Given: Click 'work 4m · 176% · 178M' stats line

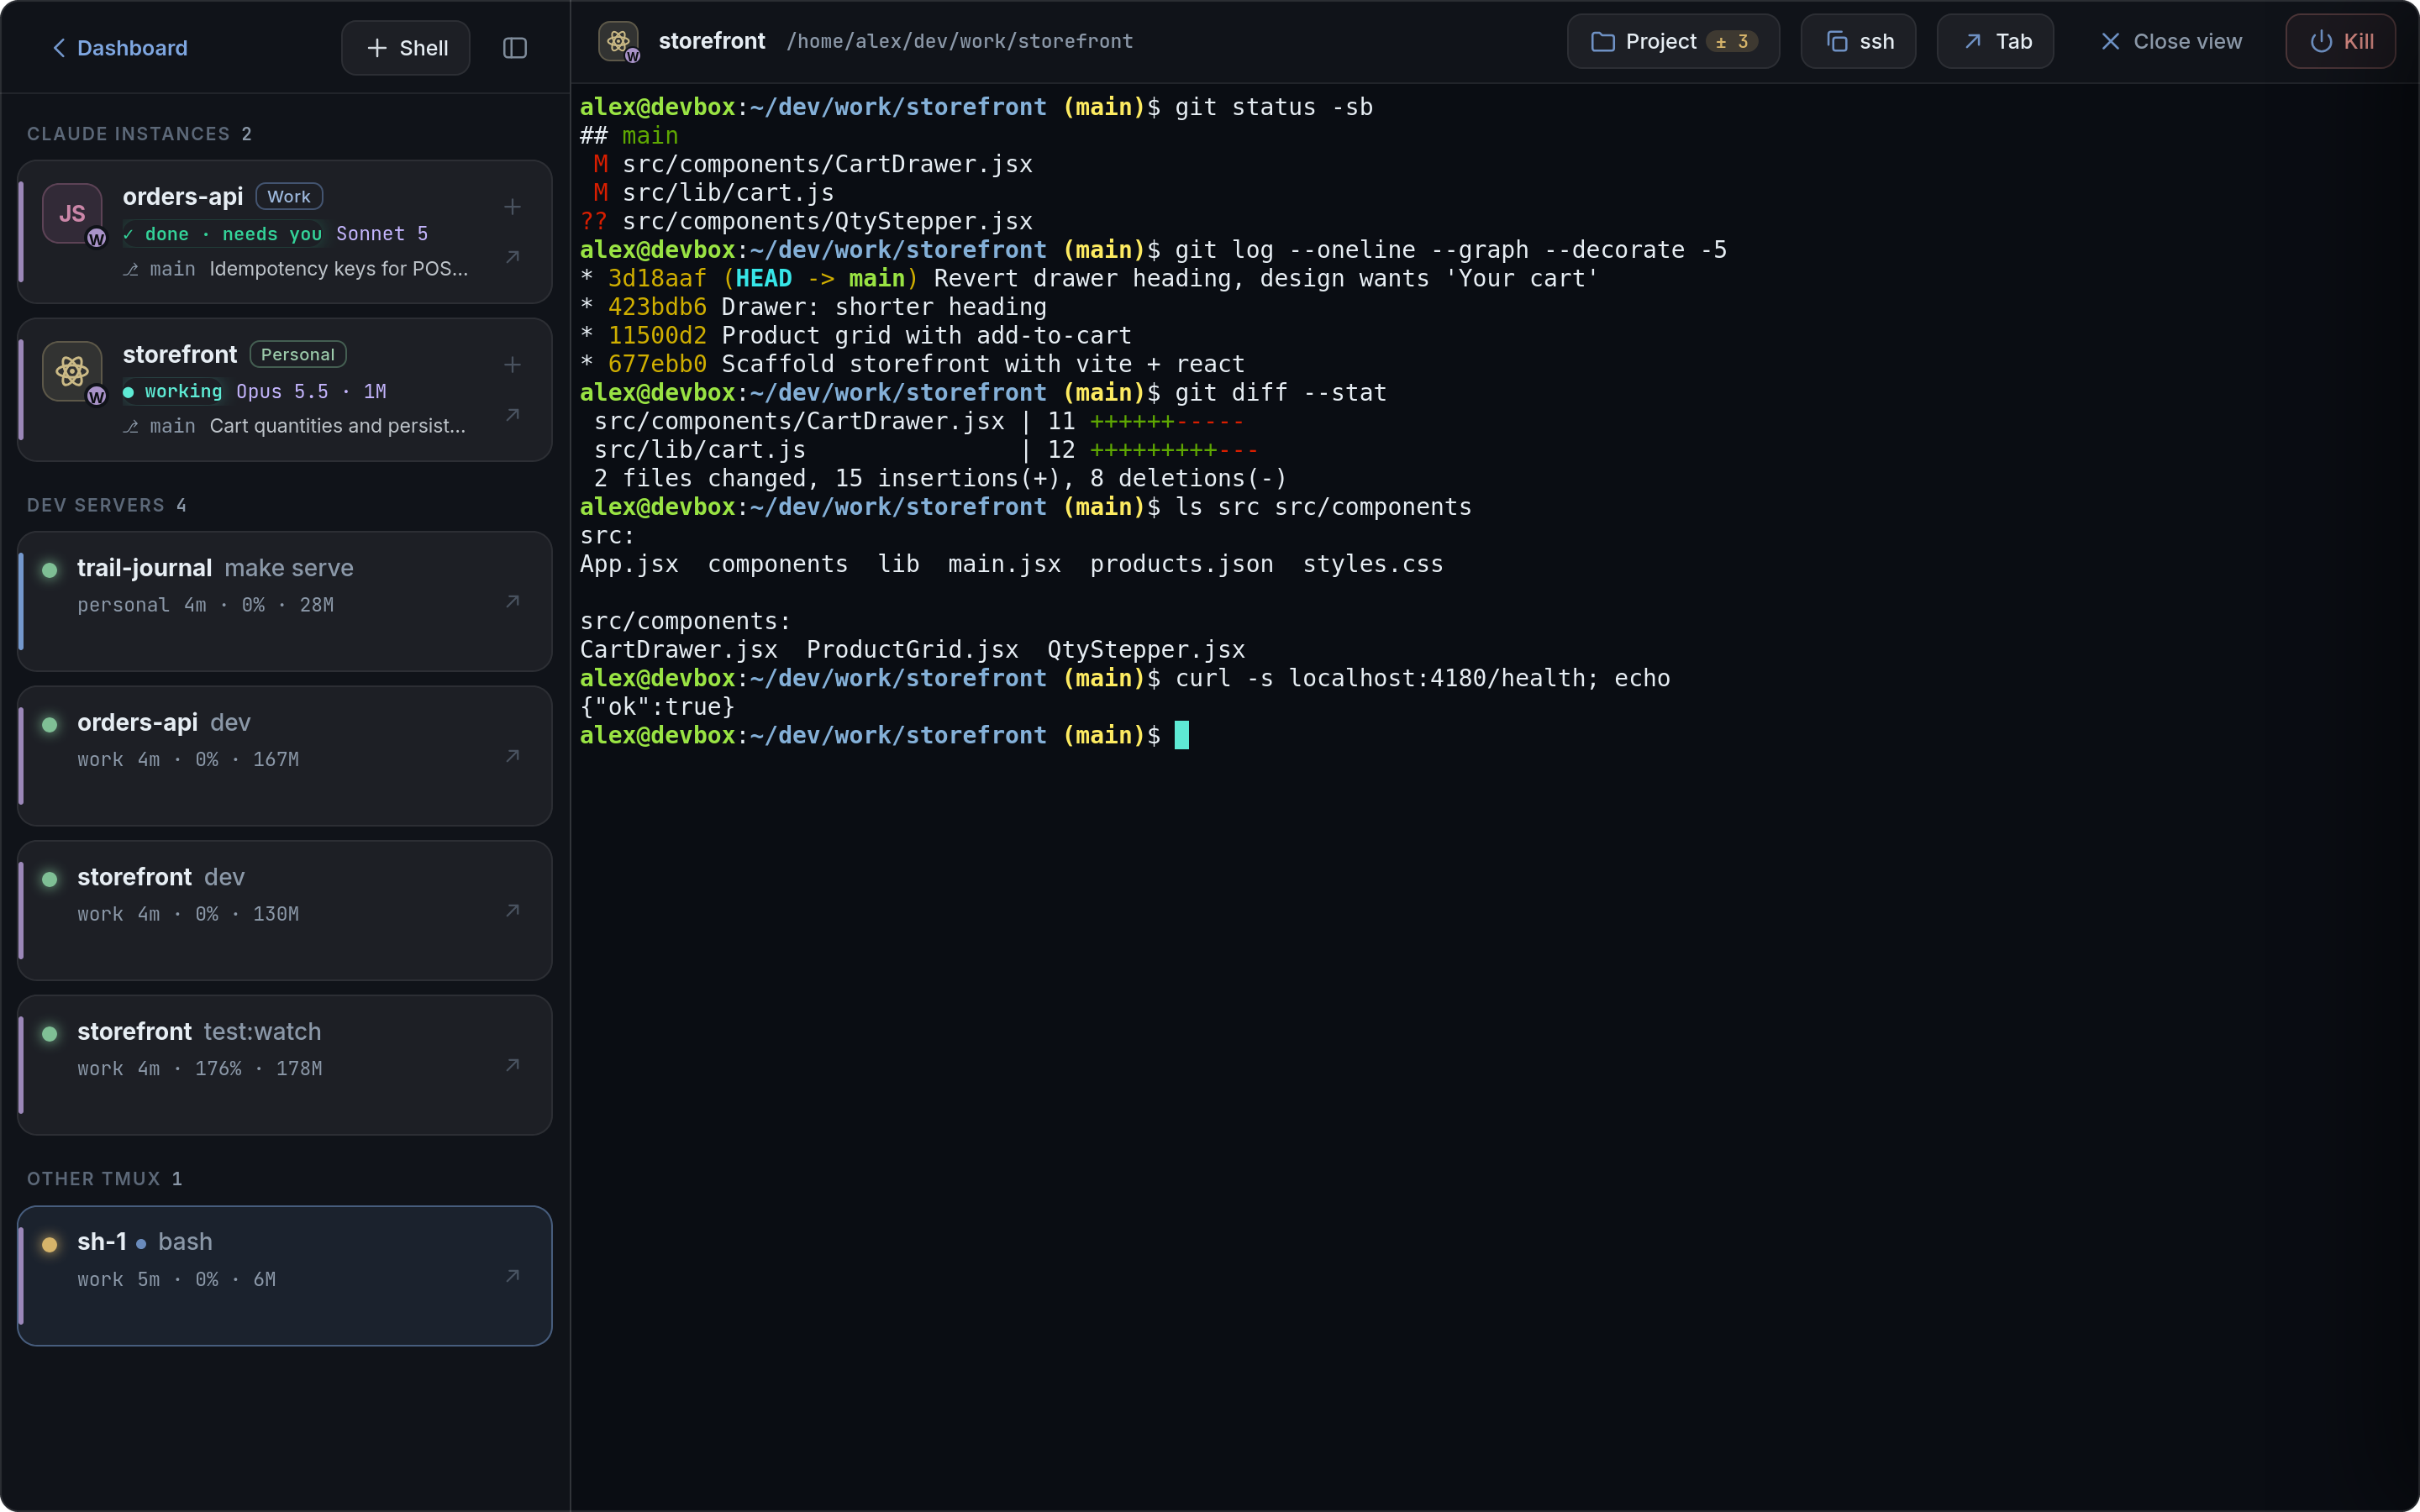Looking at the screenshot, I should [x=200, y=1069].
